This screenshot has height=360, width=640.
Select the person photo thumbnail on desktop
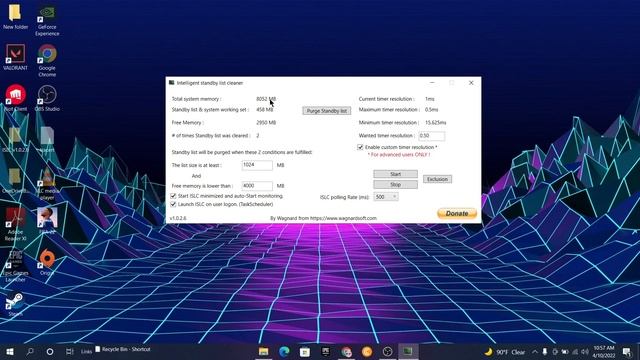(x=47, y=220)
